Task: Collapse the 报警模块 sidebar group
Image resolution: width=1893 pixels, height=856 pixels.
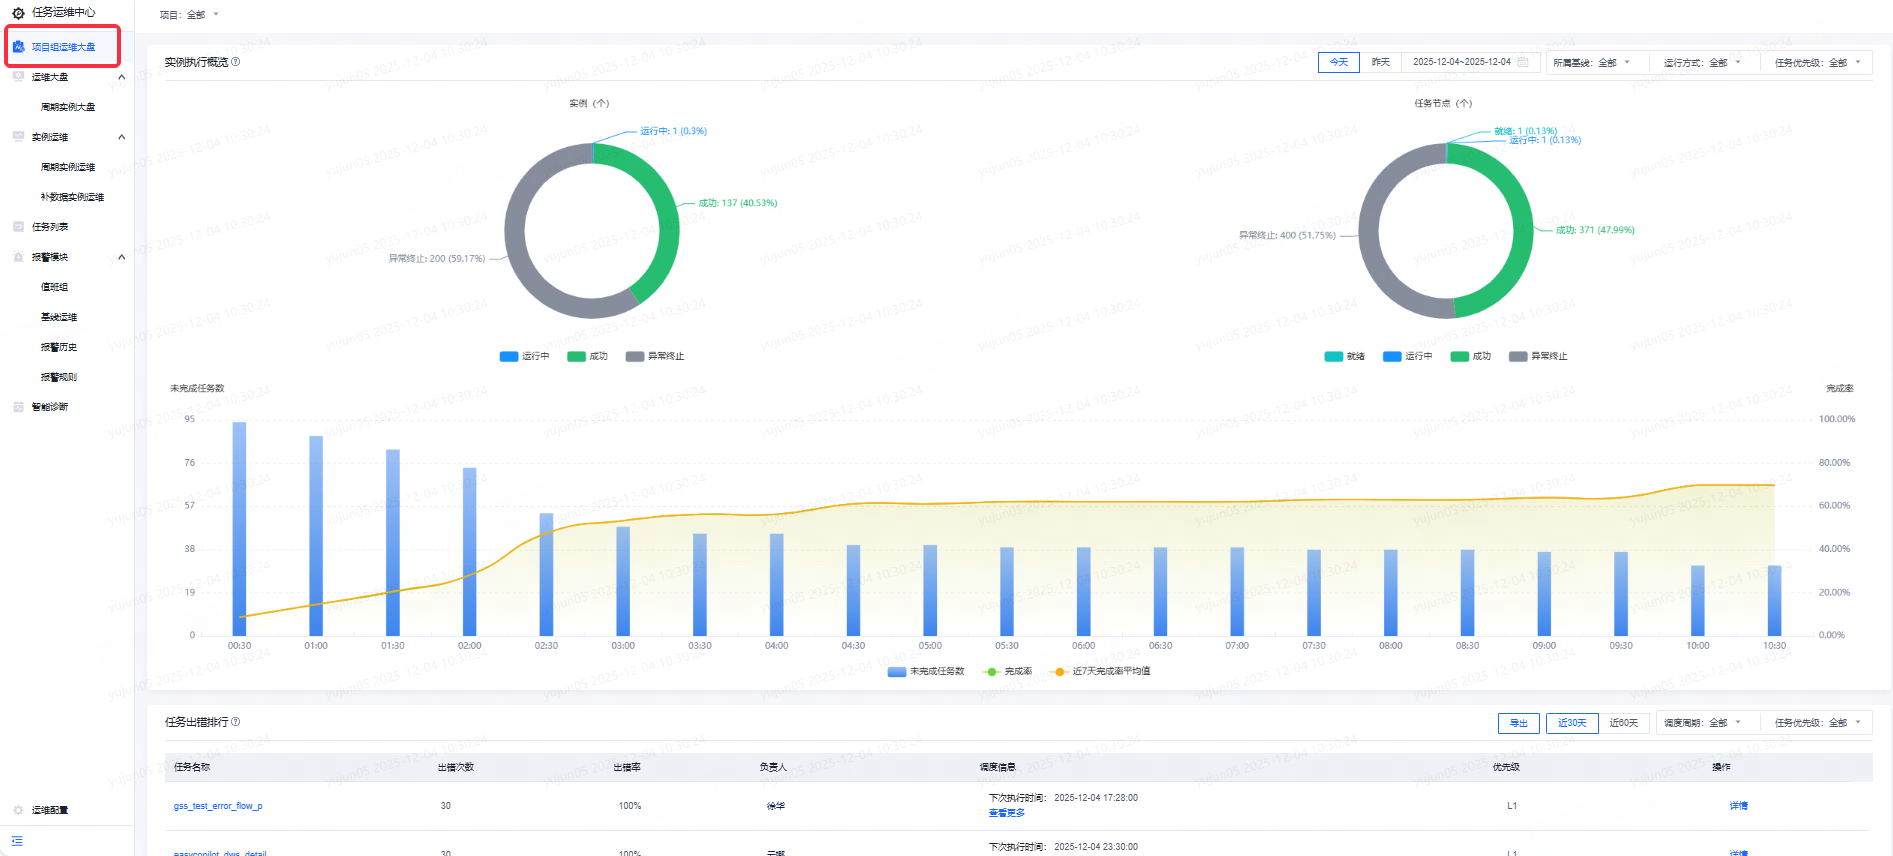Action: tap(122, 257)
